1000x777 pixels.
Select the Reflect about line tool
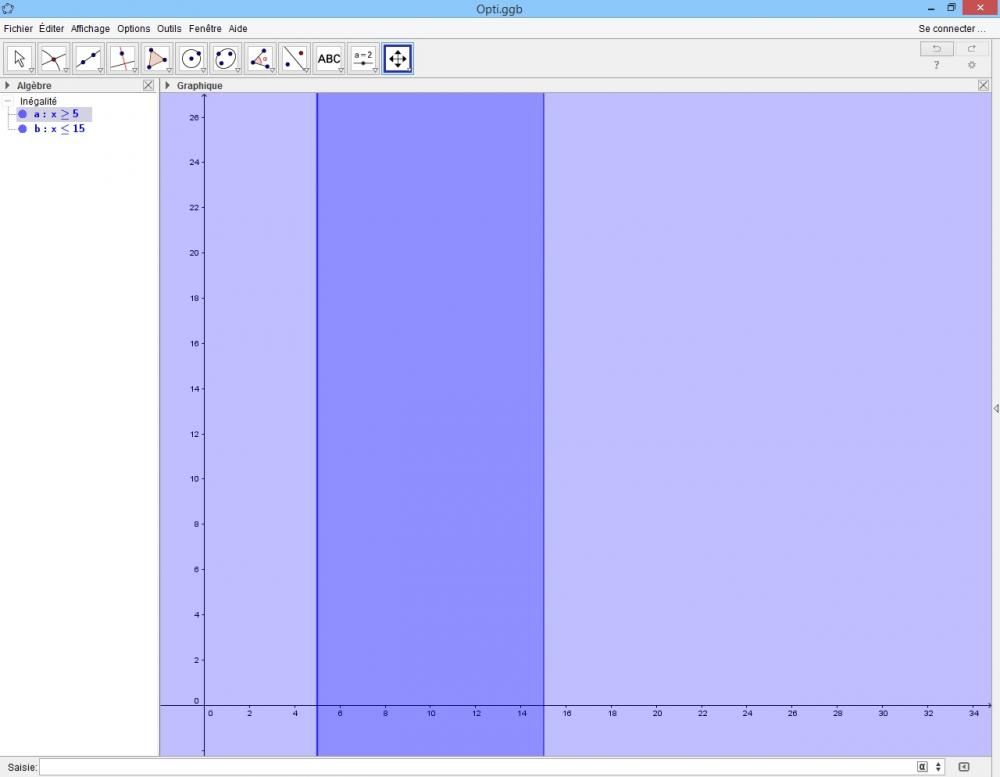pyautogui.click(x=295, y=59)
